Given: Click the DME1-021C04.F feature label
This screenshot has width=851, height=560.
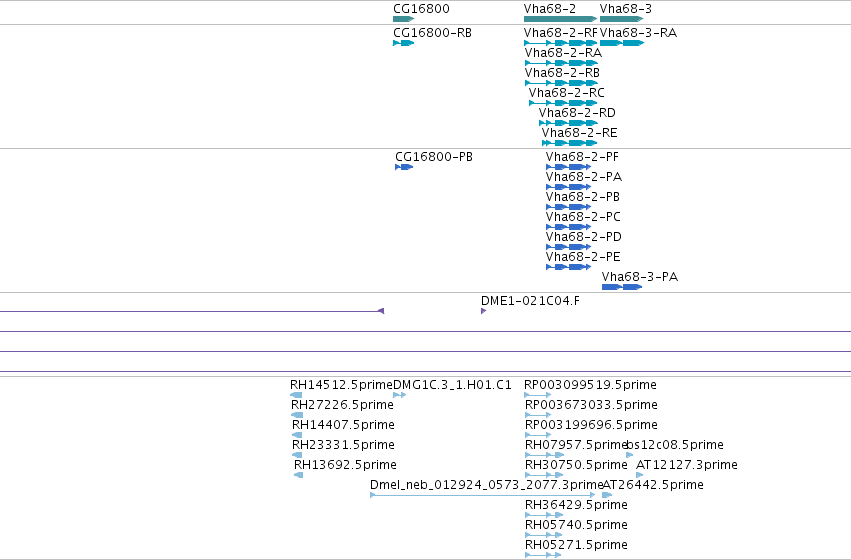Looking at the screenshot, I should coord(530,301).
